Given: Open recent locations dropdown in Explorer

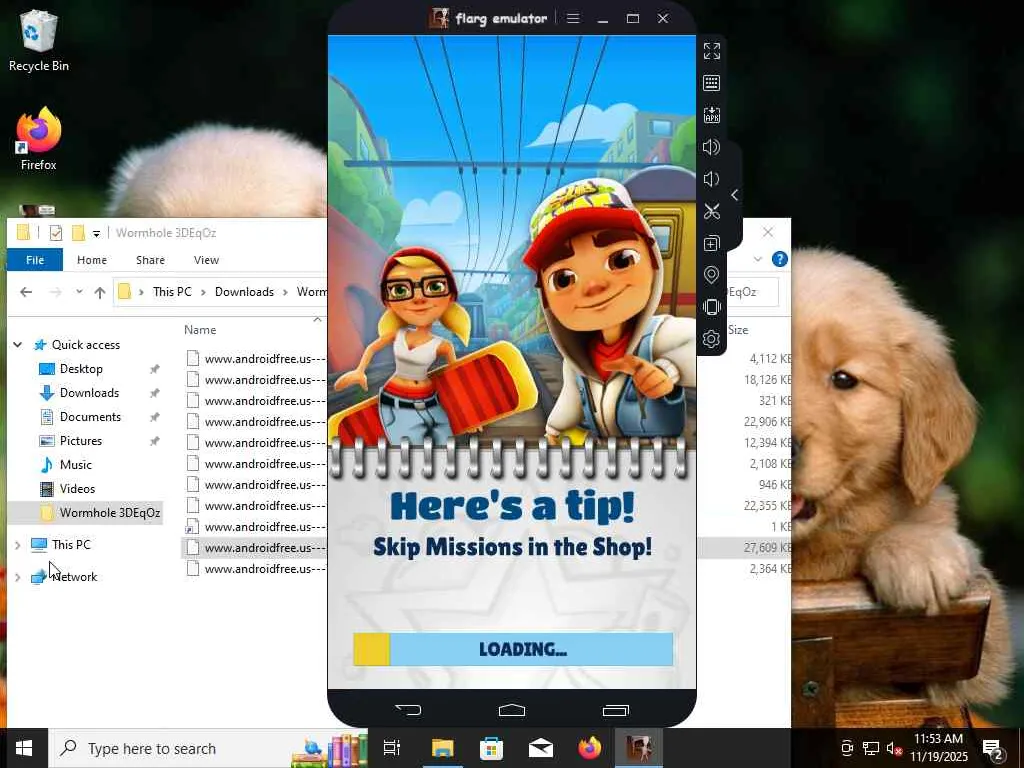Looking at the screenshot, I should [79, 291].
